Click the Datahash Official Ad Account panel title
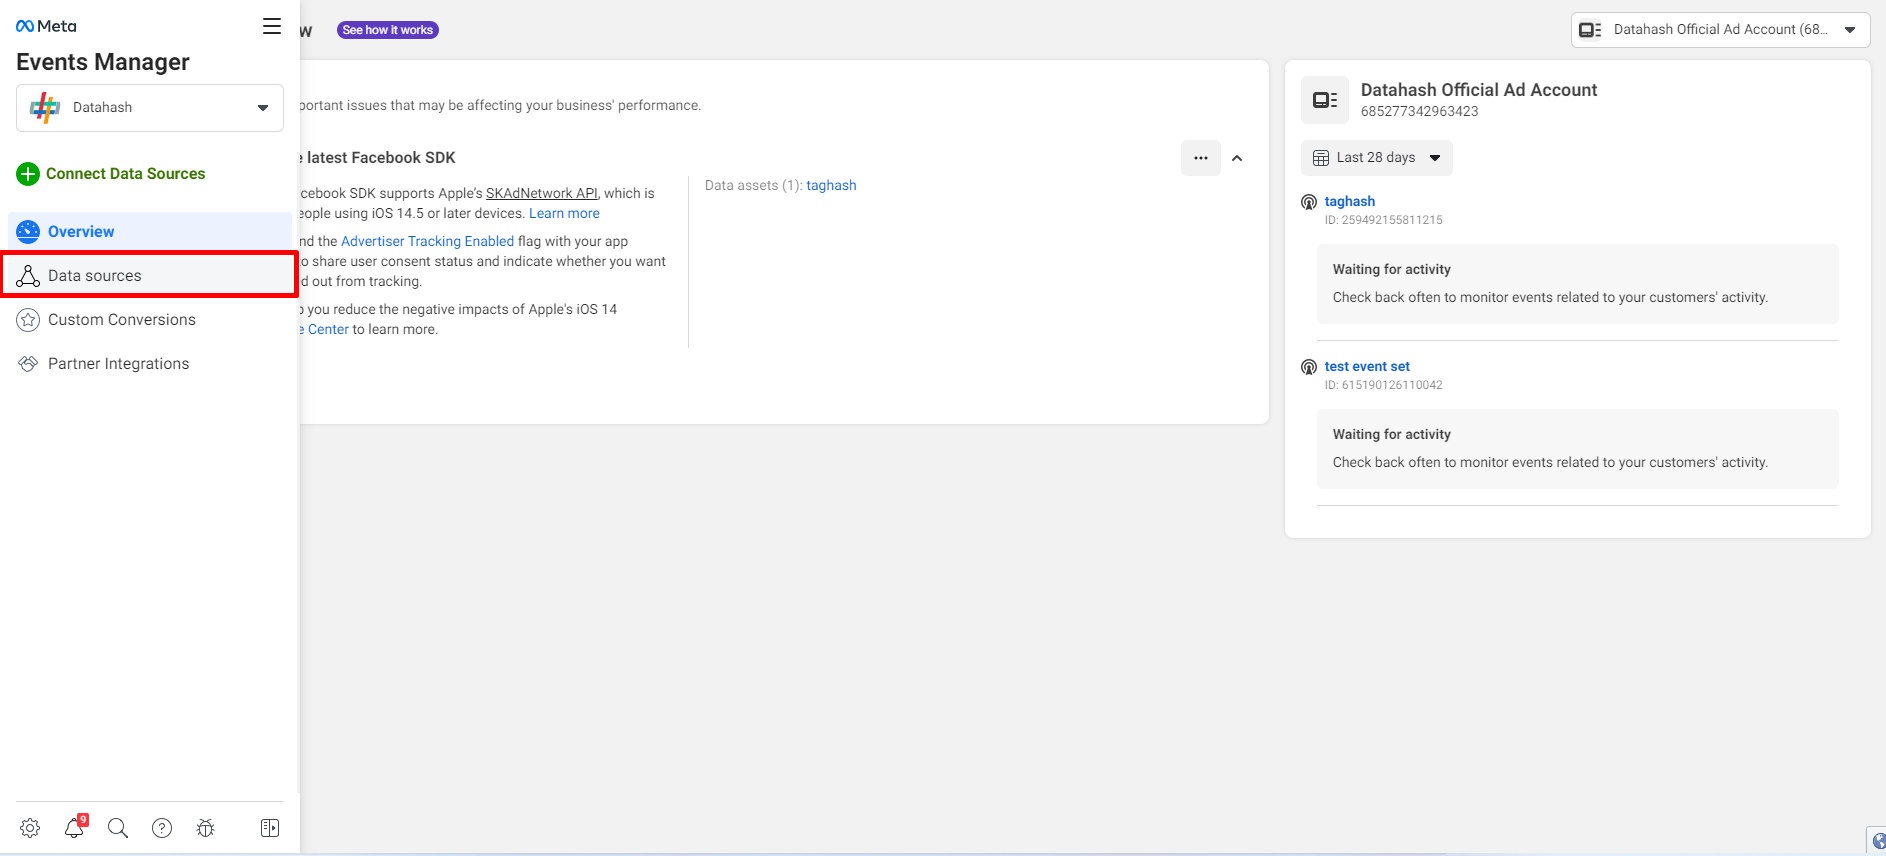The image size is (1886, 856). pyautogui.click(x=1479, y=90)
